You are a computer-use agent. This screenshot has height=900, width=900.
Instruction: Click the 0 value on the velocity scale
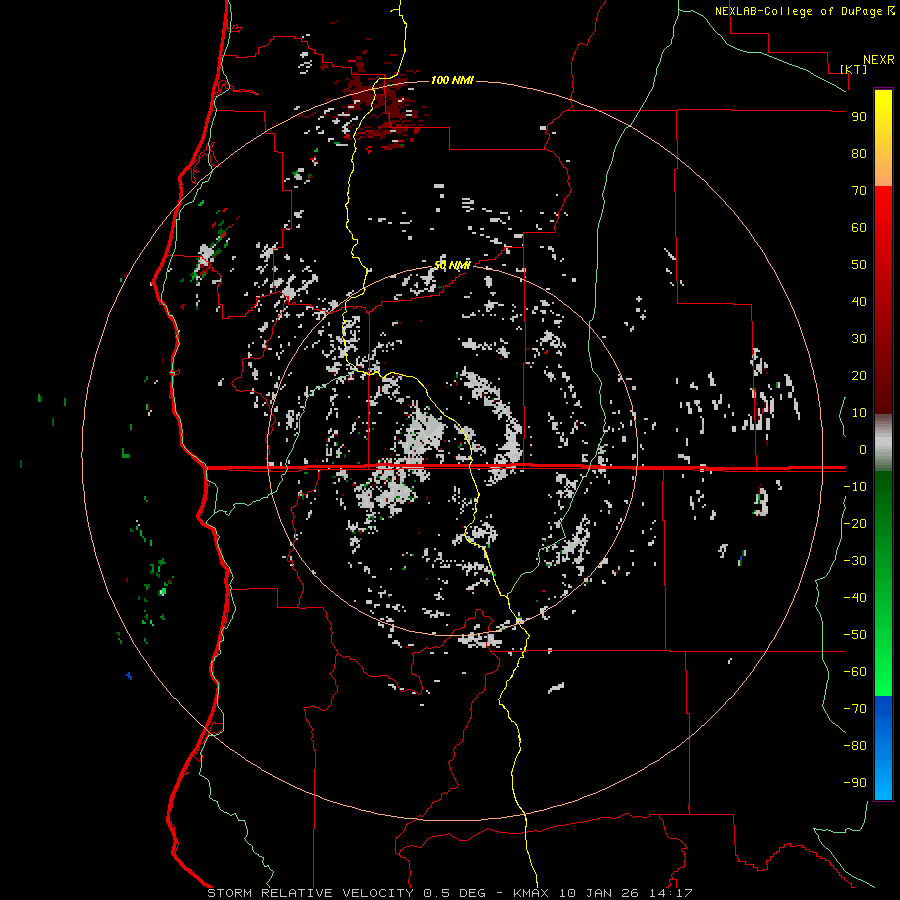[x=863, y=450]
